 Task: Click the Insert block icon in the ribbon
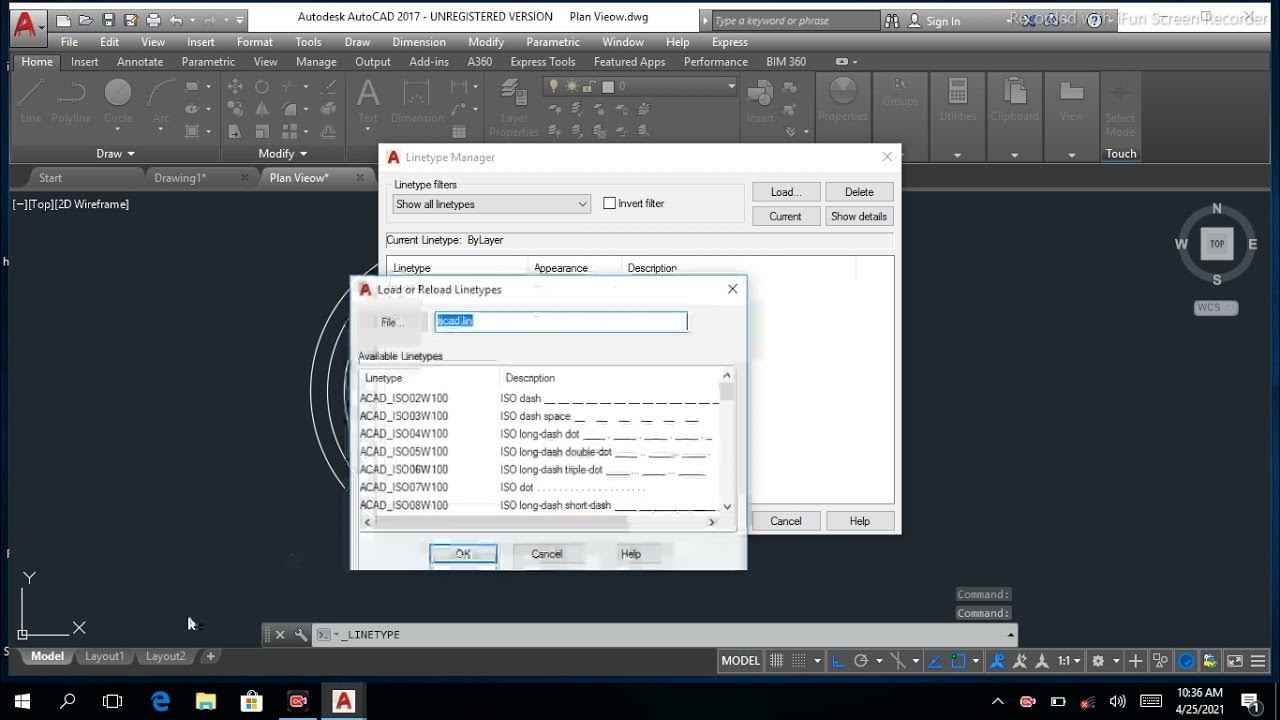point(760,101)
